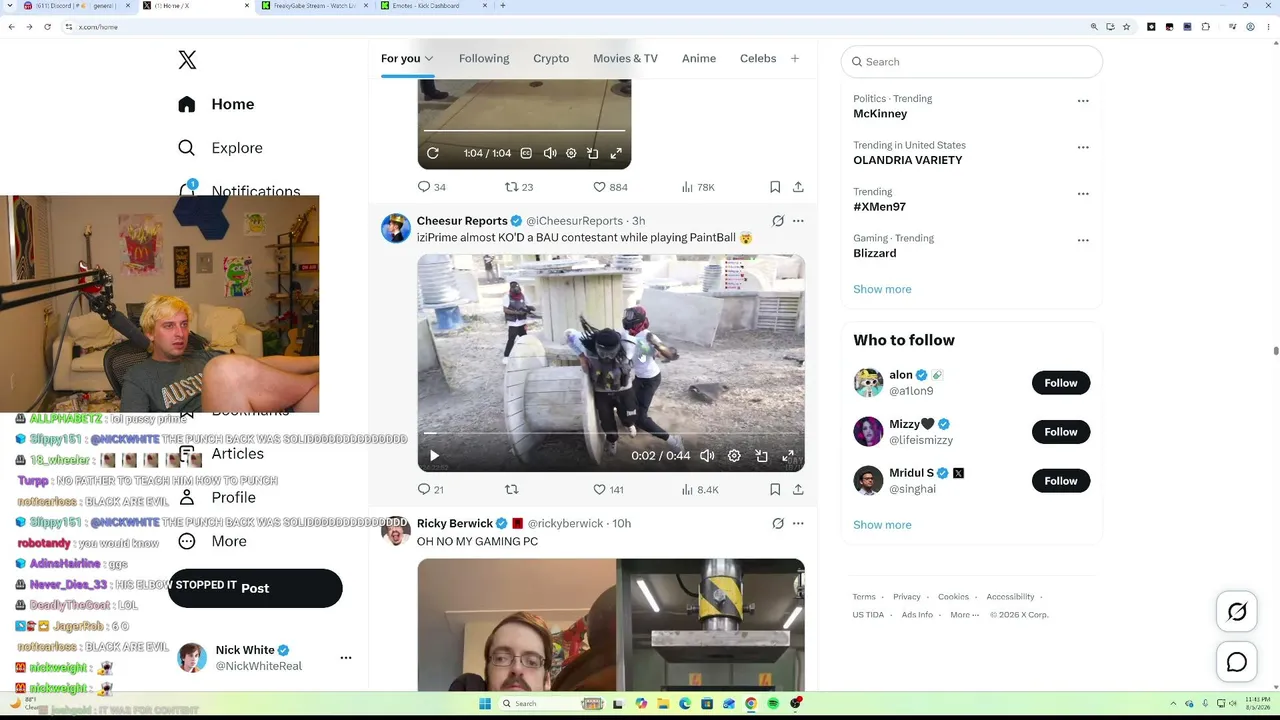The height and width of the screenshot is (720, 1280).
Task: Repost the post with 23 reposts
Action: pyautogui.click(x=519, y=187)
